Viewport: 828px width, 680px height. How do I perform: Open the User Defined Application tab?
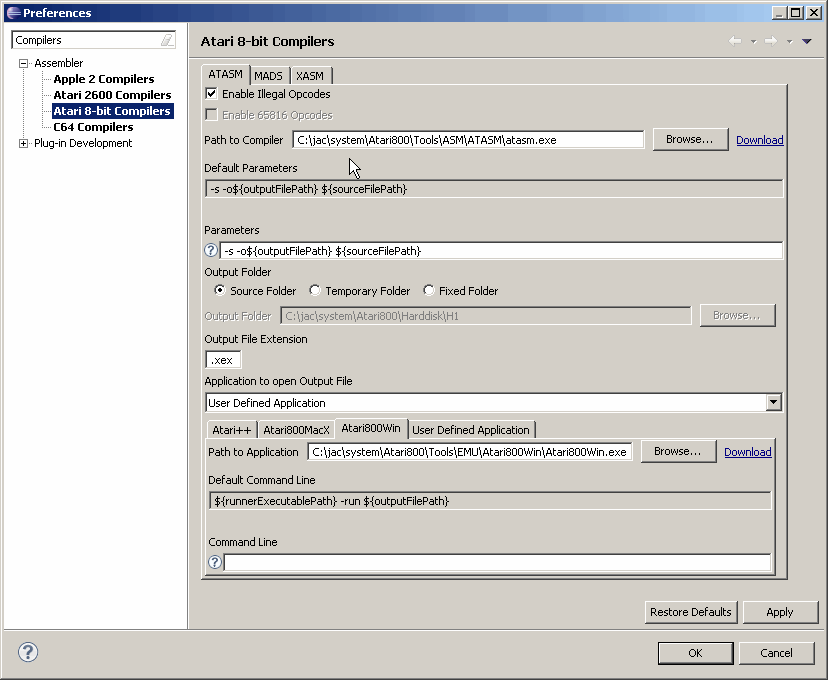471,430
